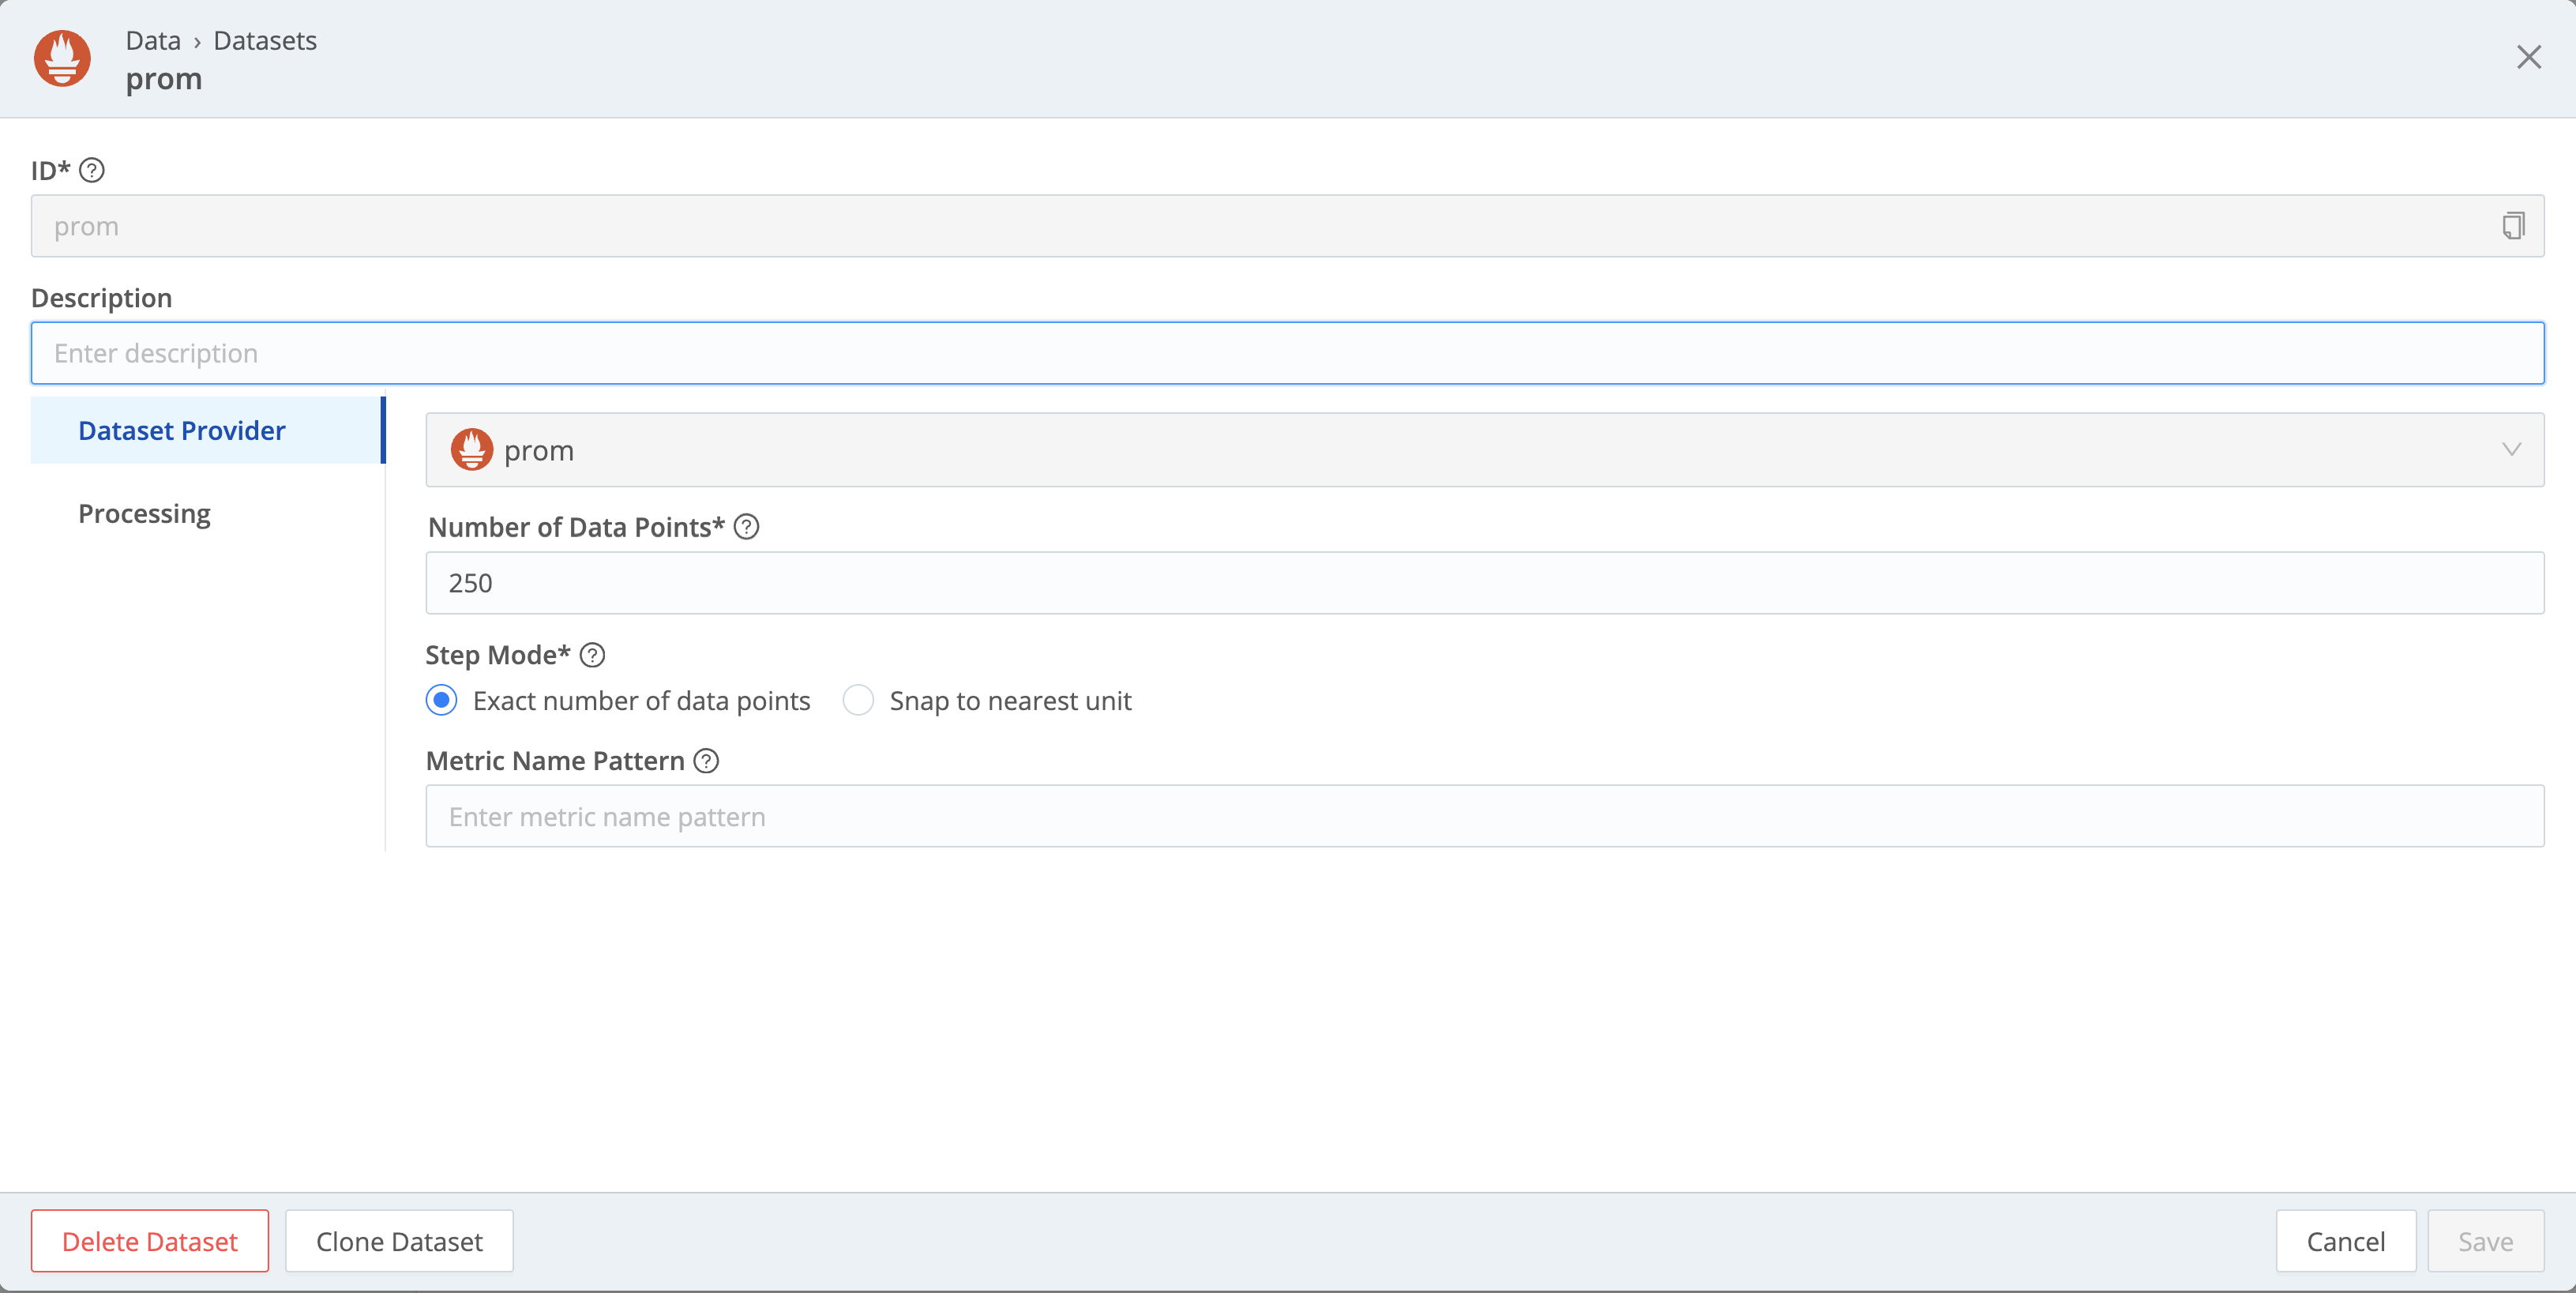Cancel the dataset changes
Viewport: 2576px width, 1293px height.
2344,1241
